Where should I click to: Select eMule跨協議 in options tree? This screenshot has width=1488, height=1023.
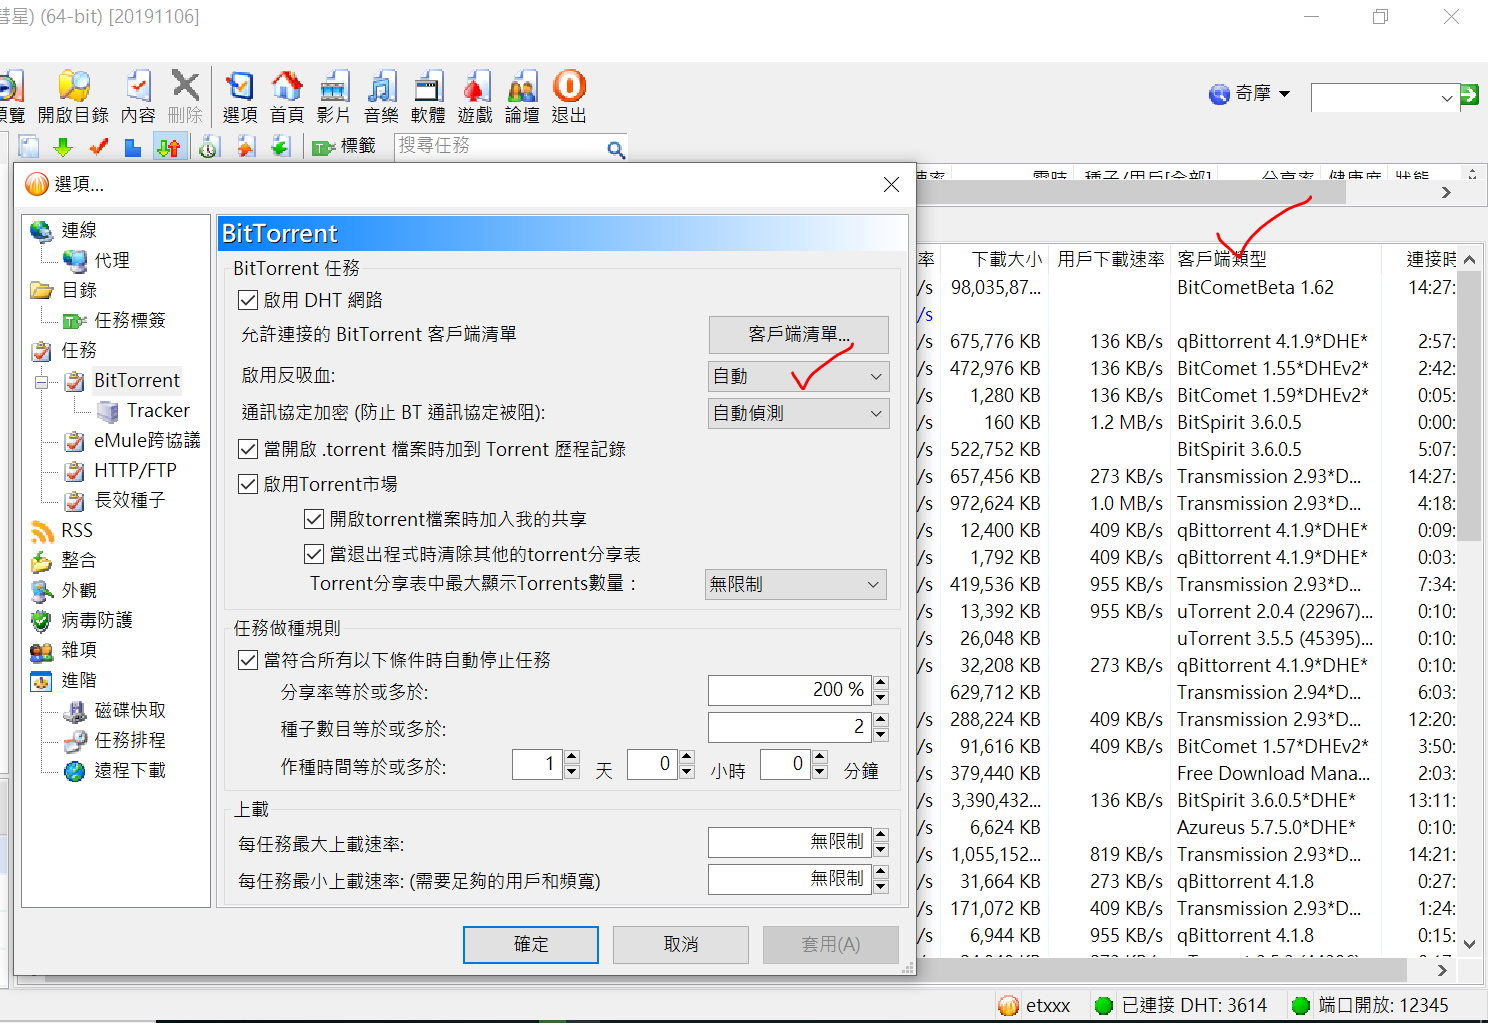point(147,440)
